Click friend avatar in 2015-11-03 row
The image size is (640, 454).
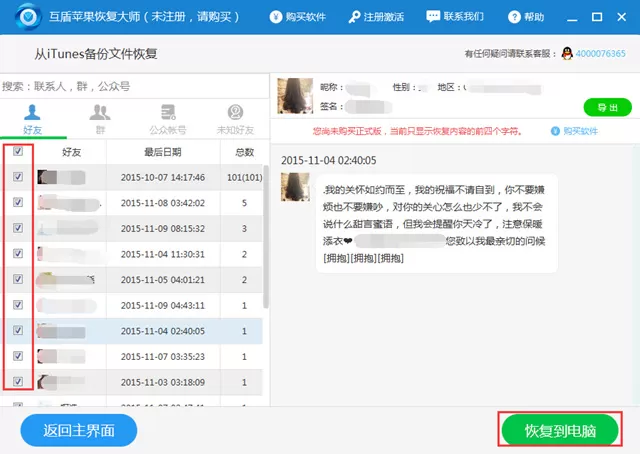[x=46, y=382]
